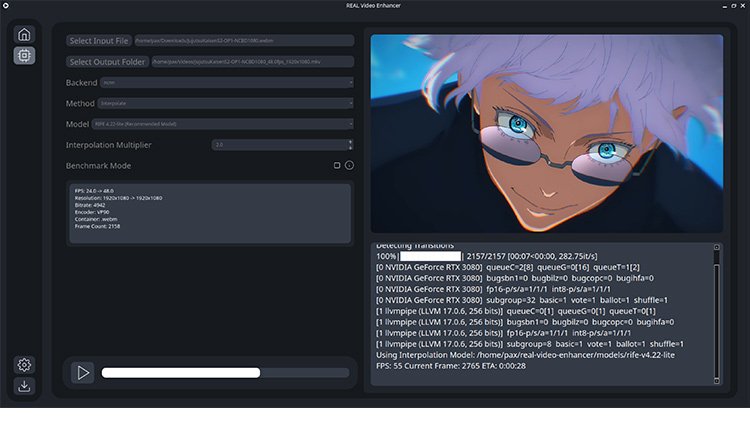This screenshot has width=750, height=428.
Task: Click the video preview image
Action: 547,133
